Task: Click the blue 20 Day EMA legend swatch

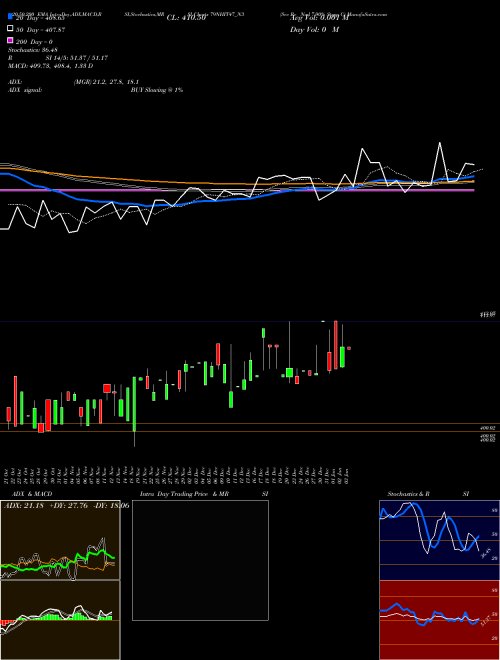Action: 11,17
